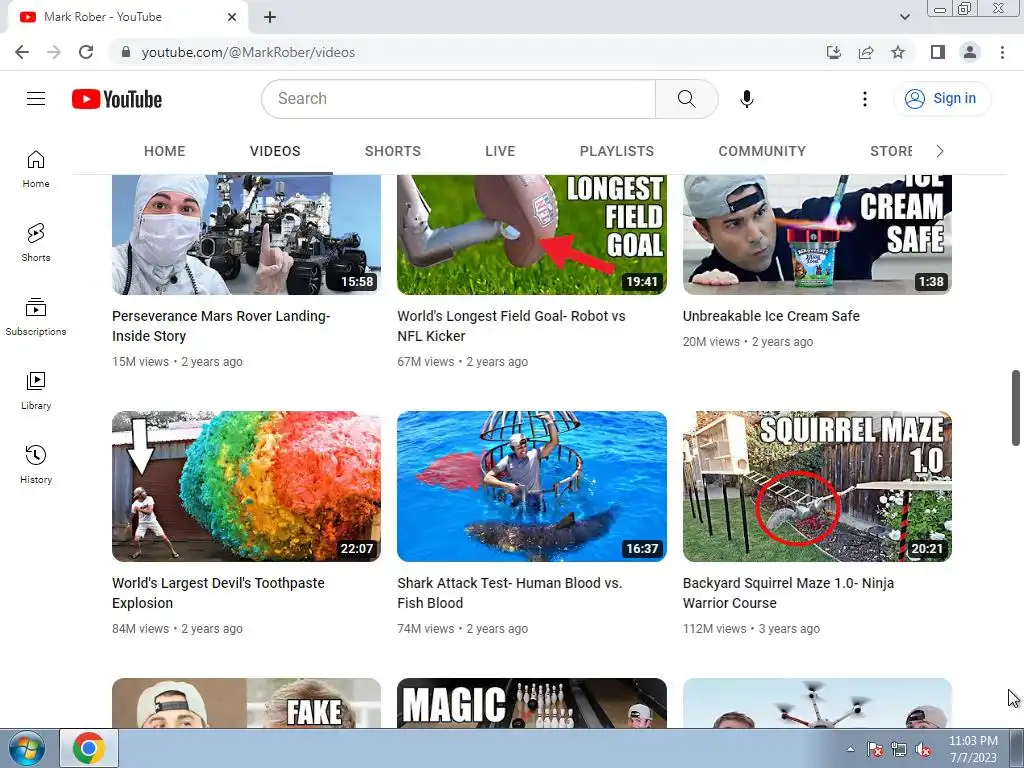Open the COMMUNITY channel tab
Image resolution: width=1024 pixels, height=768 pixels.
(762, 151)
